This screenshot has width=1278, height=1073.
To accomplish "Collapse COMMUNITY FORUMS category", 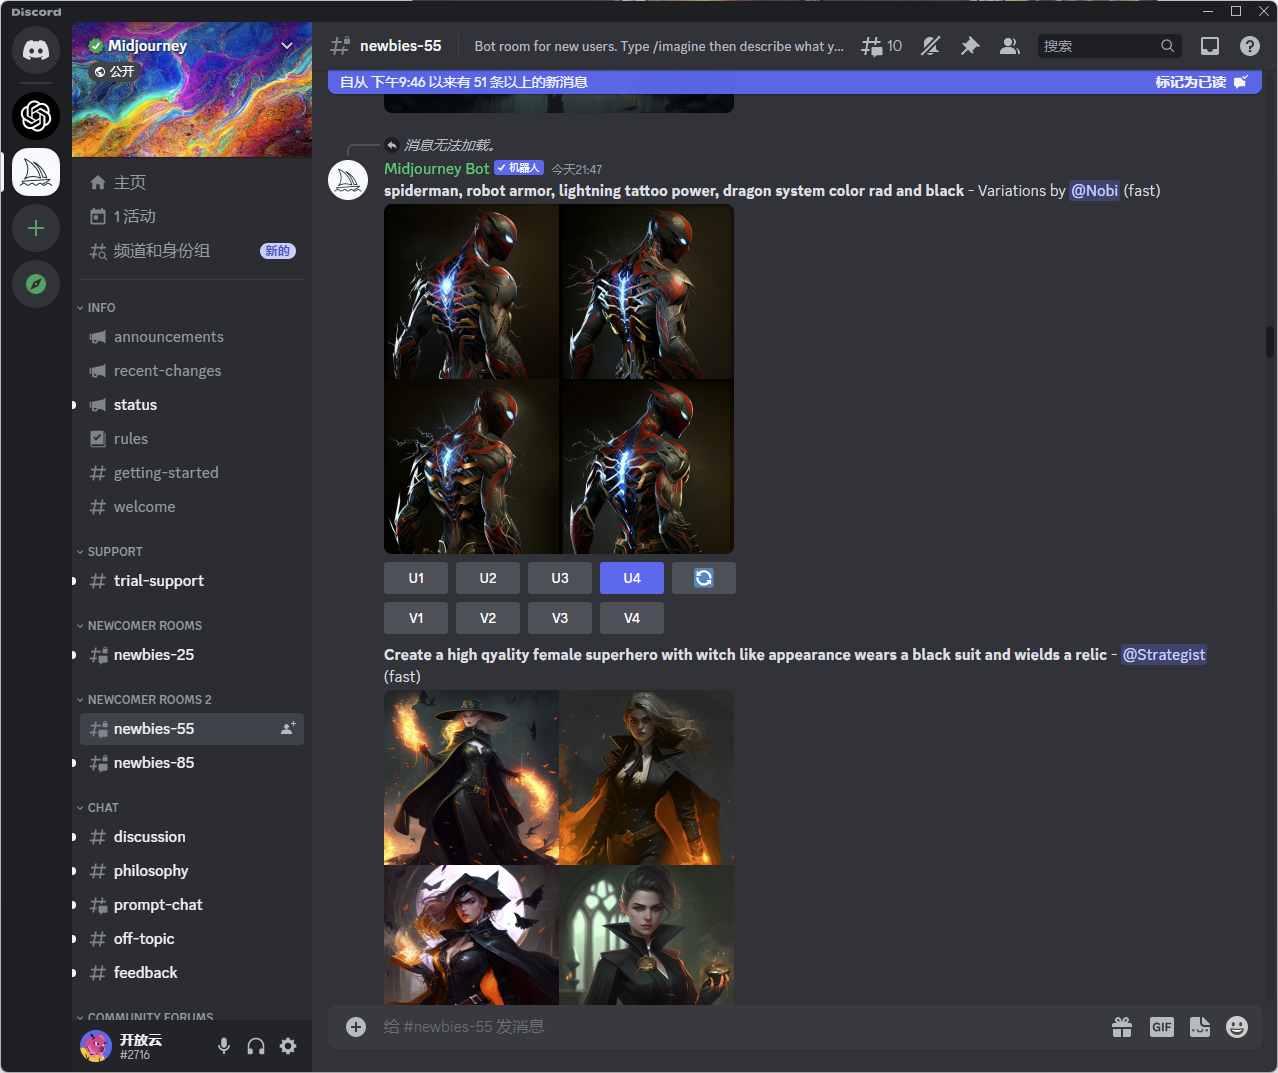I will pos(145,1016).
